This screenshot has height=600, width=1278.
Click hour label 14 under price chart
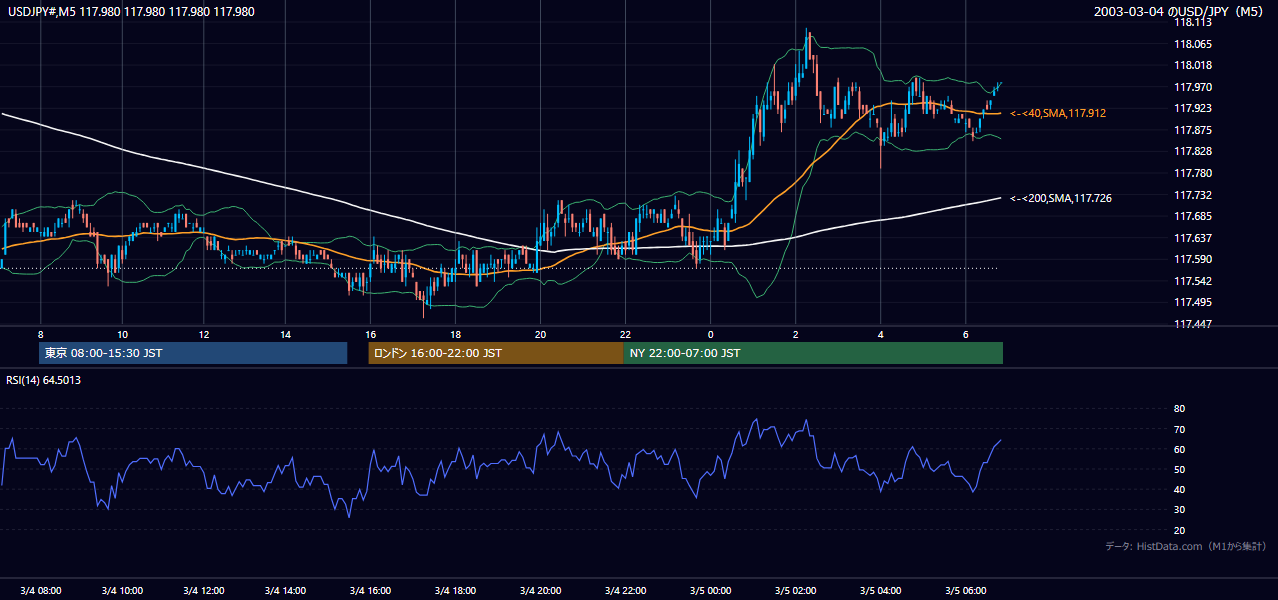[x=286, y=334]
